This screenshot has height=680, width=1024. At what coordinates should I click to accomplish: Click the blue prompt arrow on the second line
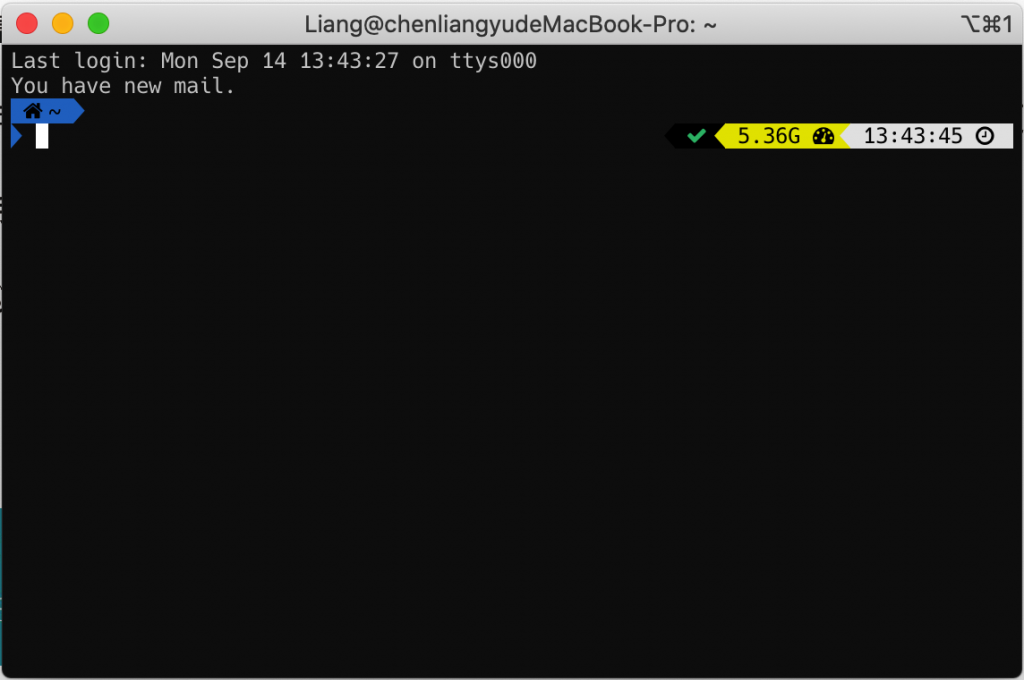[17, 137]
